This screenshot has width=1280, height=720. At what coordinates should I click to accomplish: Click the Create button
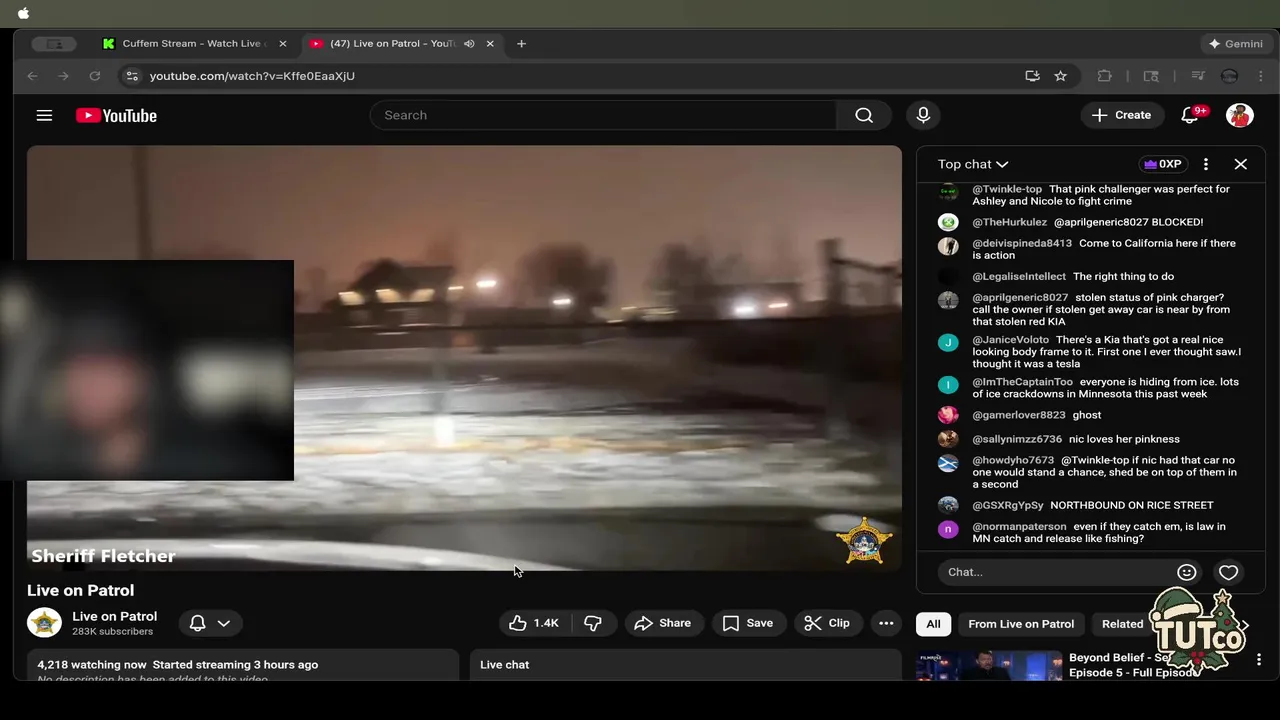pyautogui.click(x=1122, y=115)
